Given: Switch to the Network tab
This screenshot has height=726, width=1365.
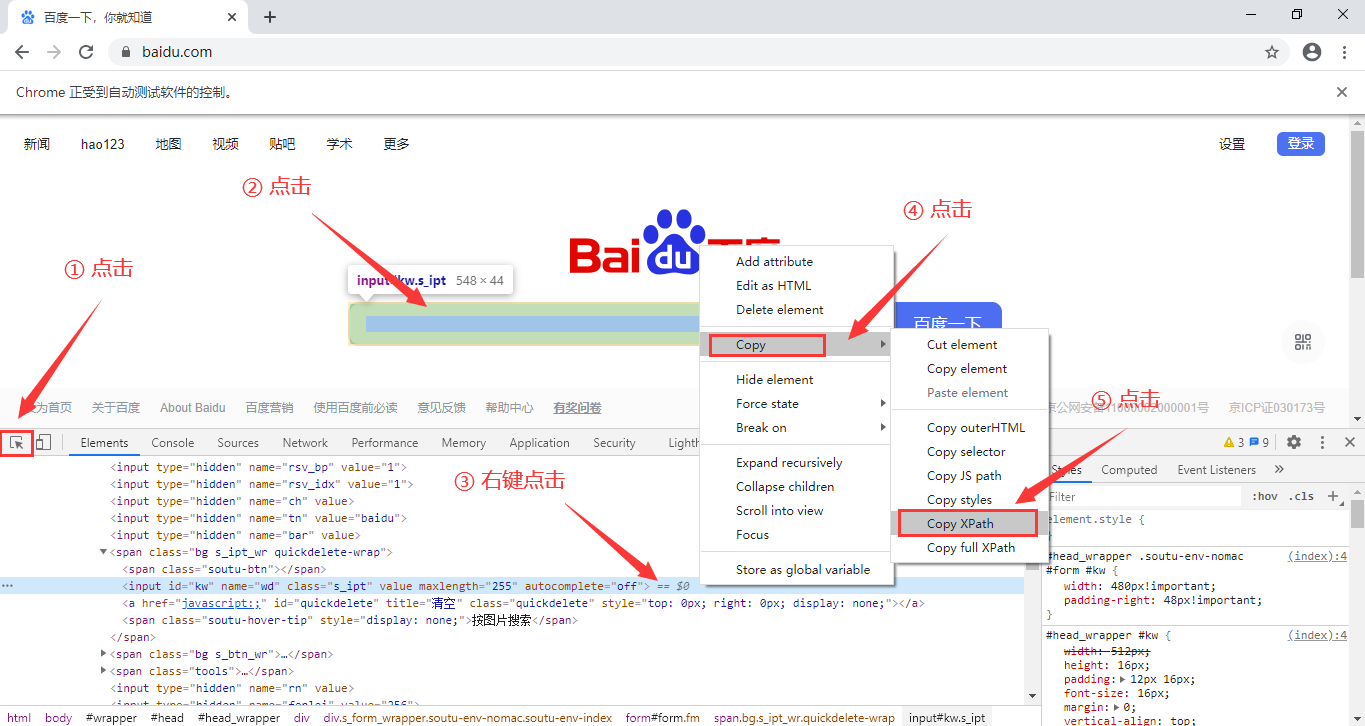Looking at the screenshot, I should (x=305, y=442).
